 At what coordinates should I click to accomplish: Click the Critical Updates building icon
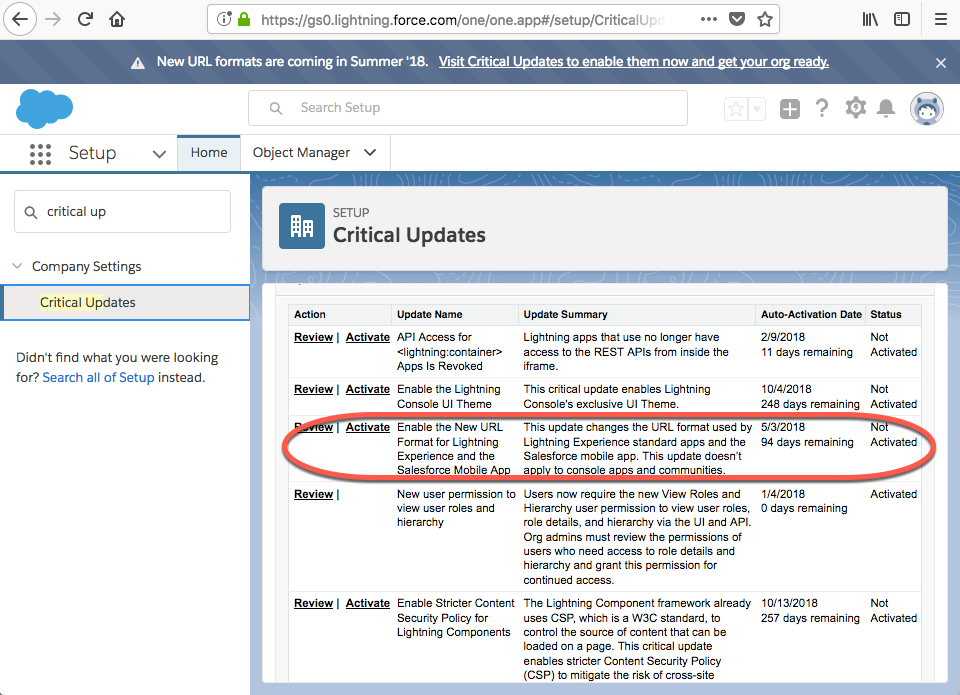(x=302, y=226)
